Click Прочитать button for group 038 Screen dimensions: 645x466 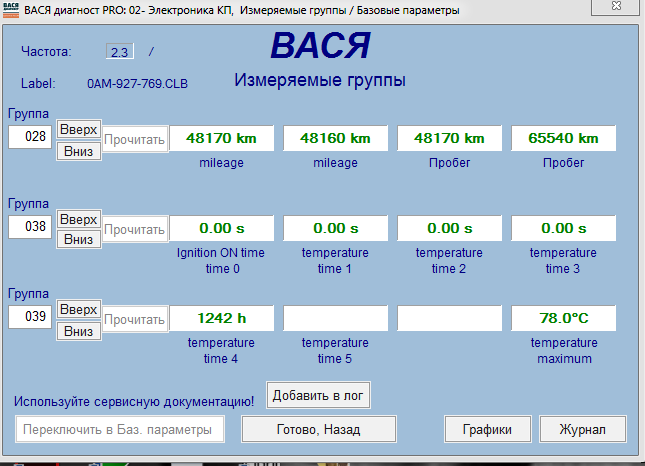135,229
